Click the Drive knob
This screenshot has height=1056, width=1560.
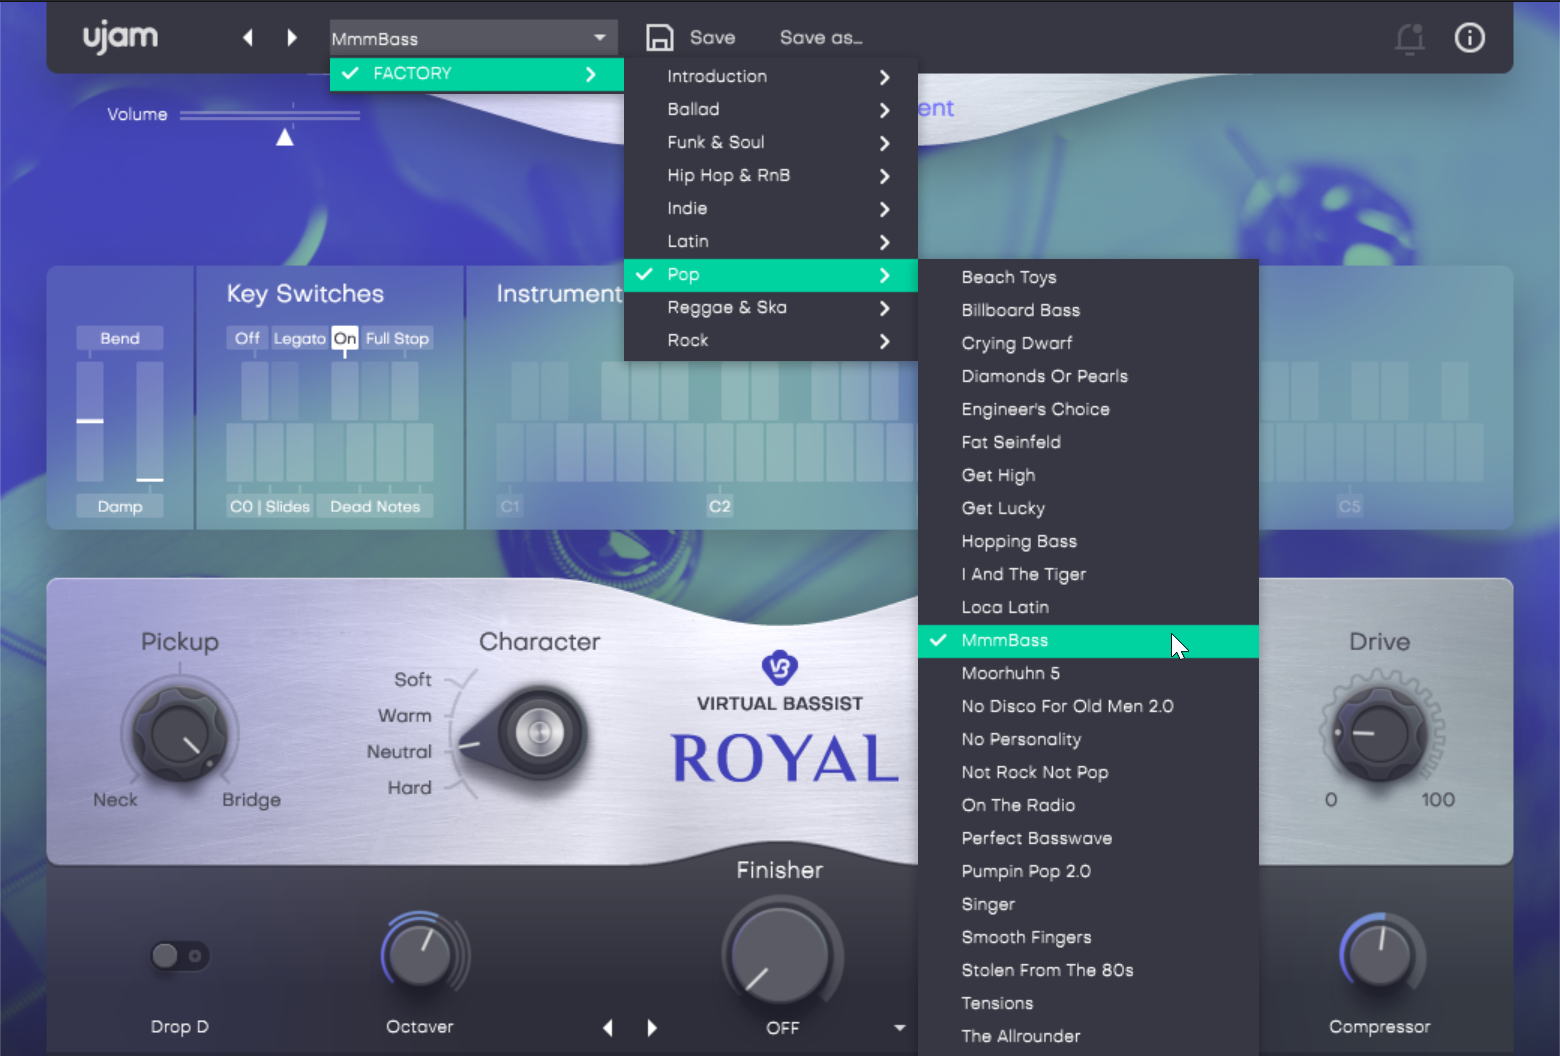(1380, 734)
